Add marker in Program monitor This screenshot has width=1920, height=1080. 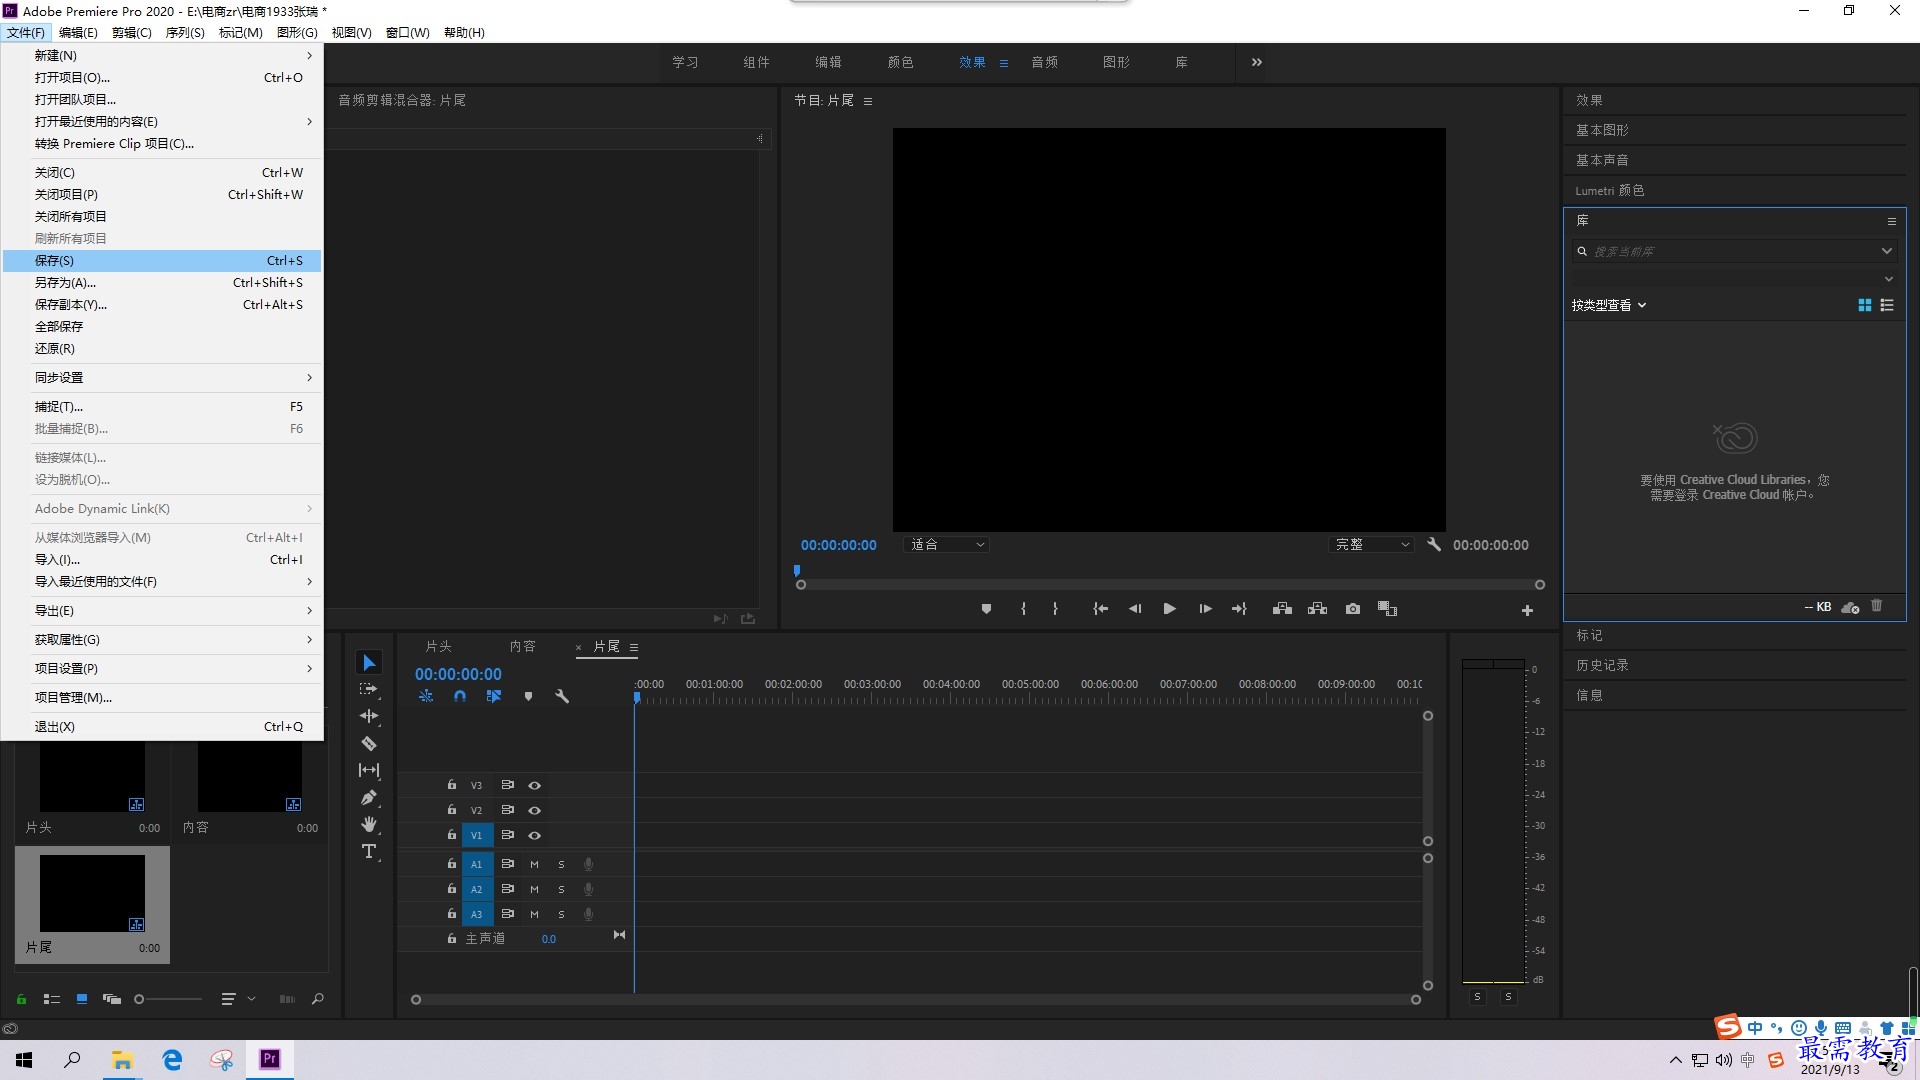coord(986,609)
